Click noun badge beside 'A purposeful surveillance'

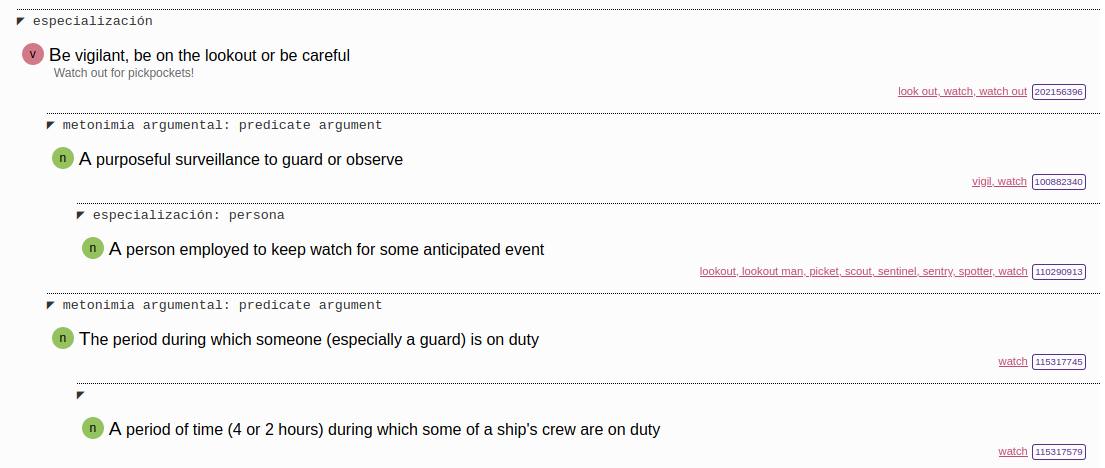[x=63, y=159]
